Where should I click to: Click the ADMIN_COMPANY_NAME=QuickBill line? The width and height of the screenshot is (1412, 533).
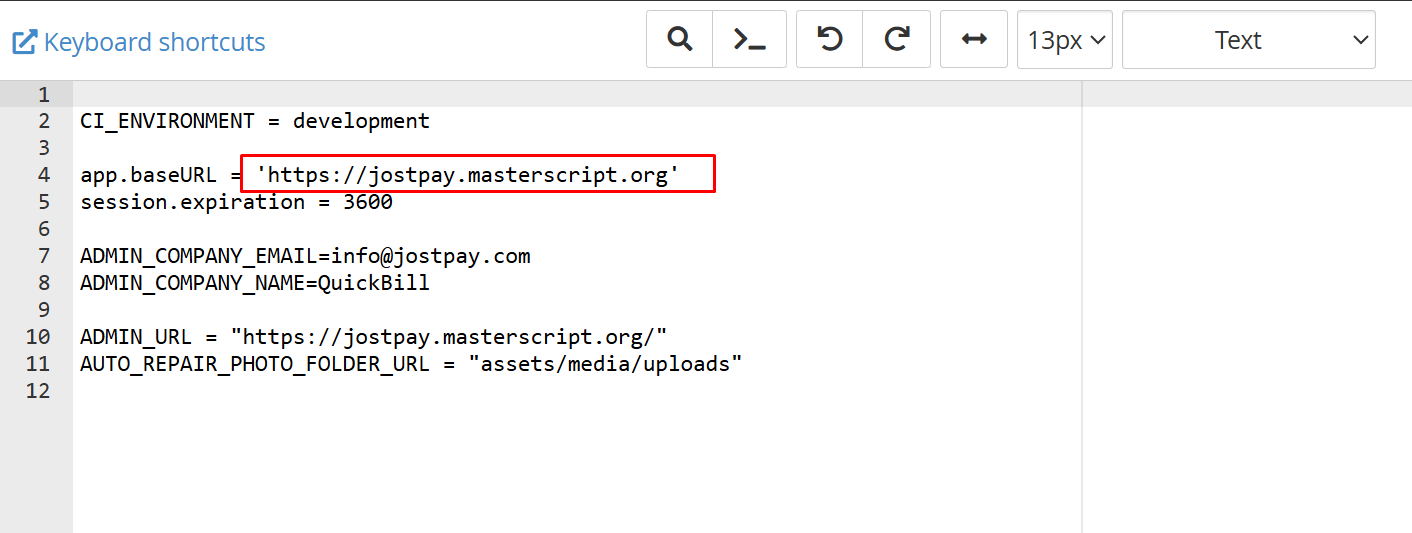255,283
